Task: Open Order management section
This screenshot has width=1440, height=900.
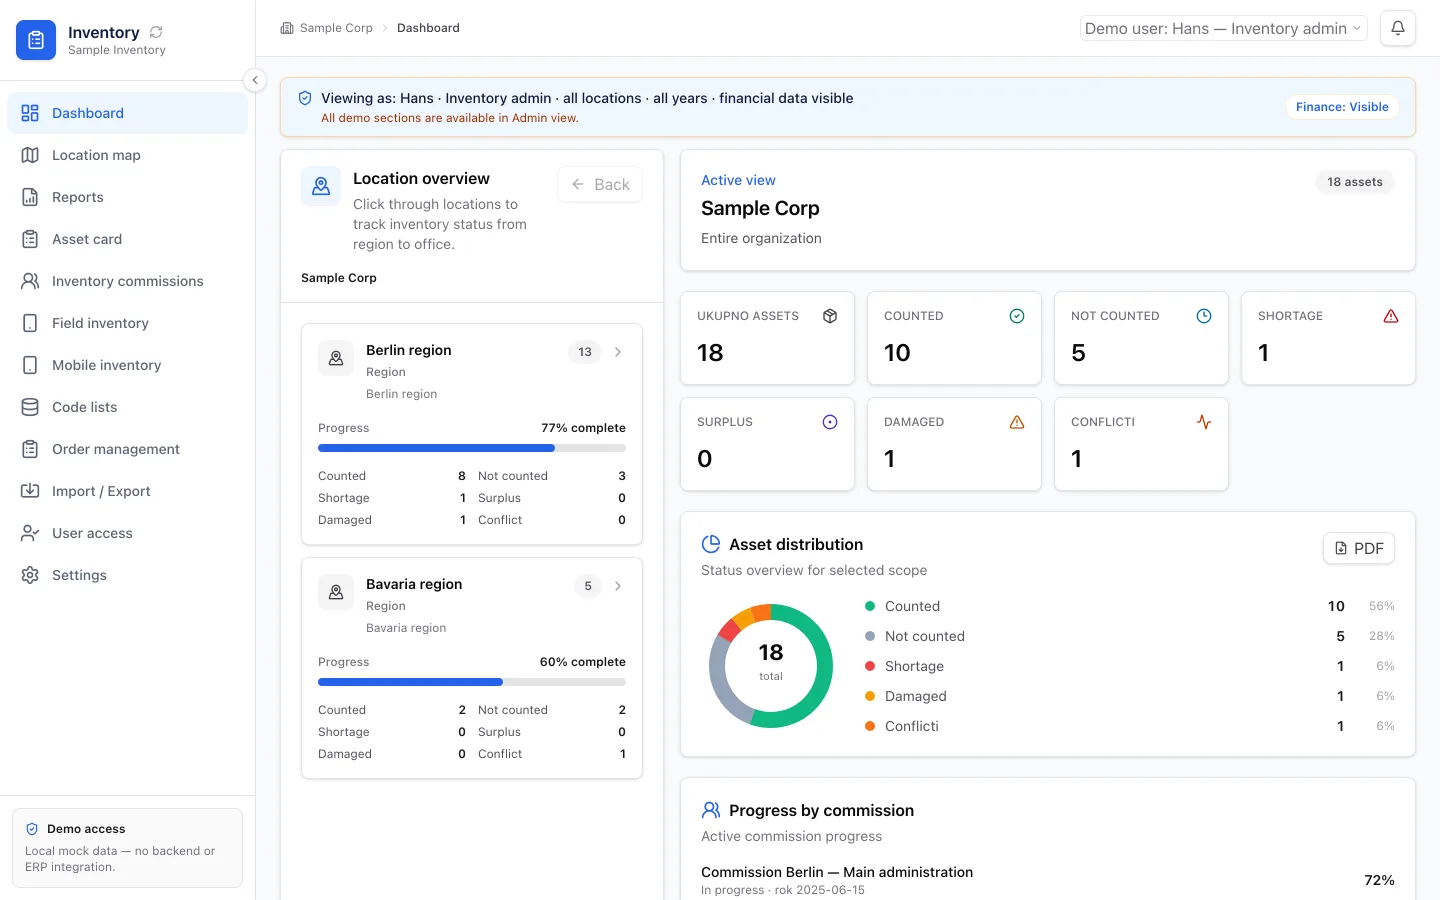Action: [128, 449]
